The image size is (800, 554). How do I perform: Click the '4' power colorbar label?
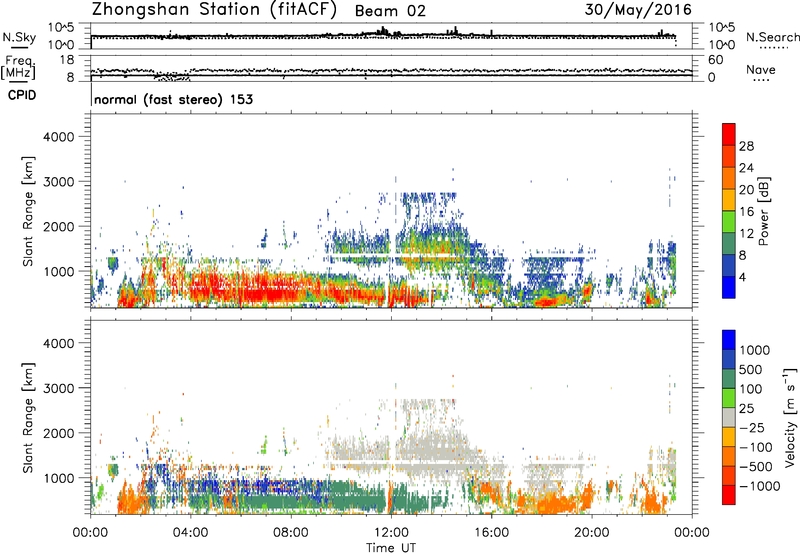tap(743, 277)
